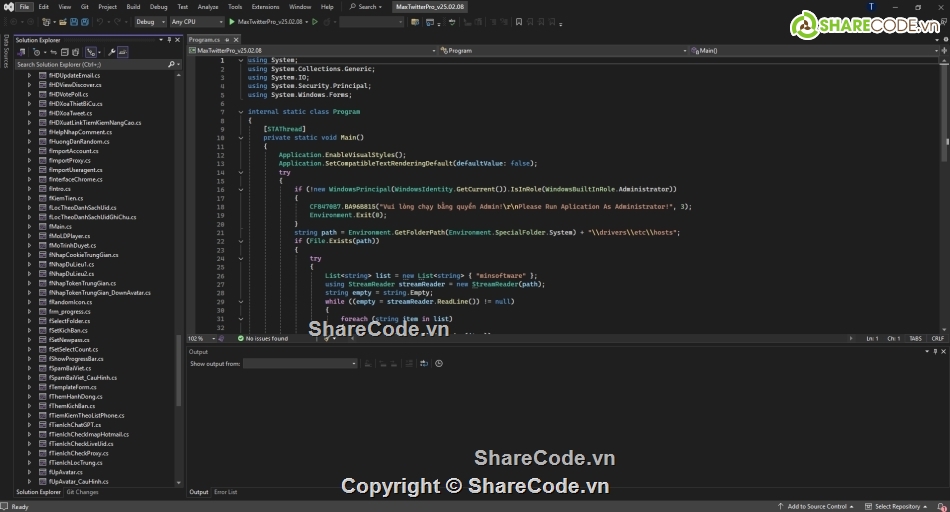The height and width of the screenshot is (512, 950).
Task: Click the Save All icon in the toolbar
Action: click(85, 22)
